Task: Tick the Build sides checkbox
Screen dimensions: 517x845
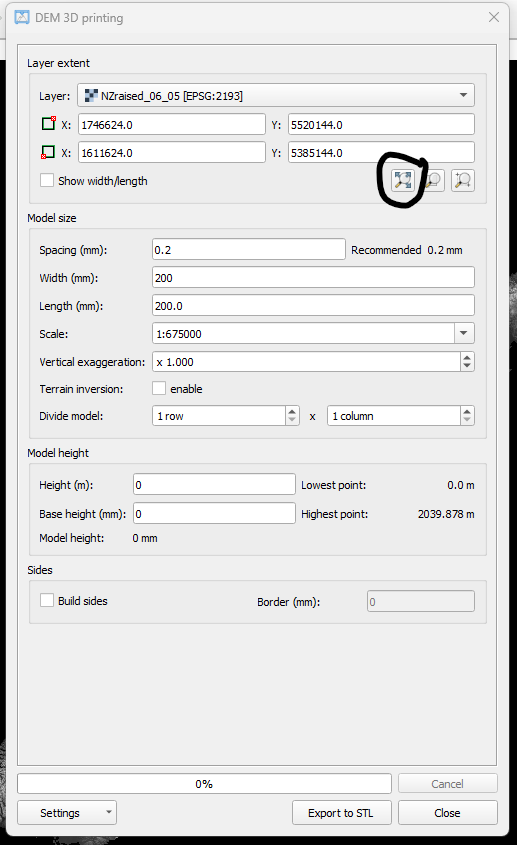Action: (x=47, y=600)
